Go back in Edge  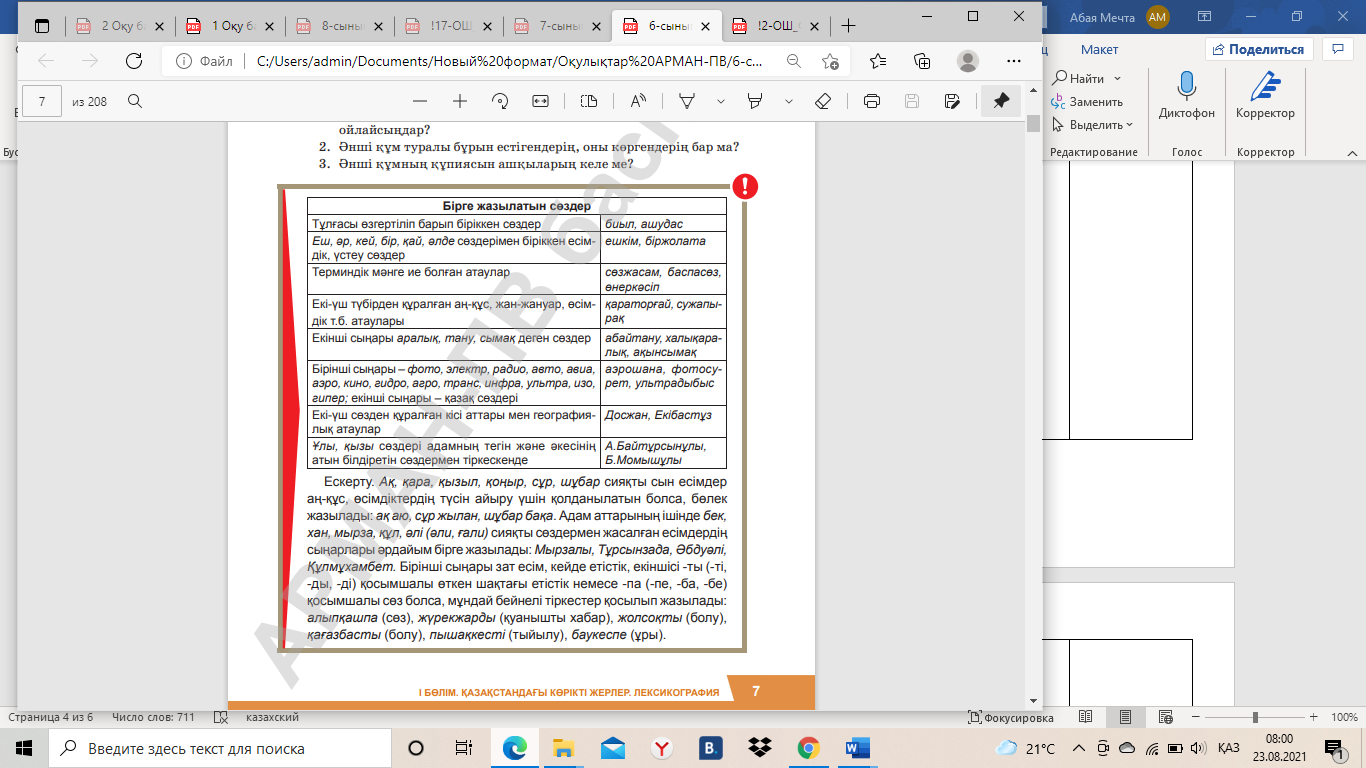click(46, 61)
